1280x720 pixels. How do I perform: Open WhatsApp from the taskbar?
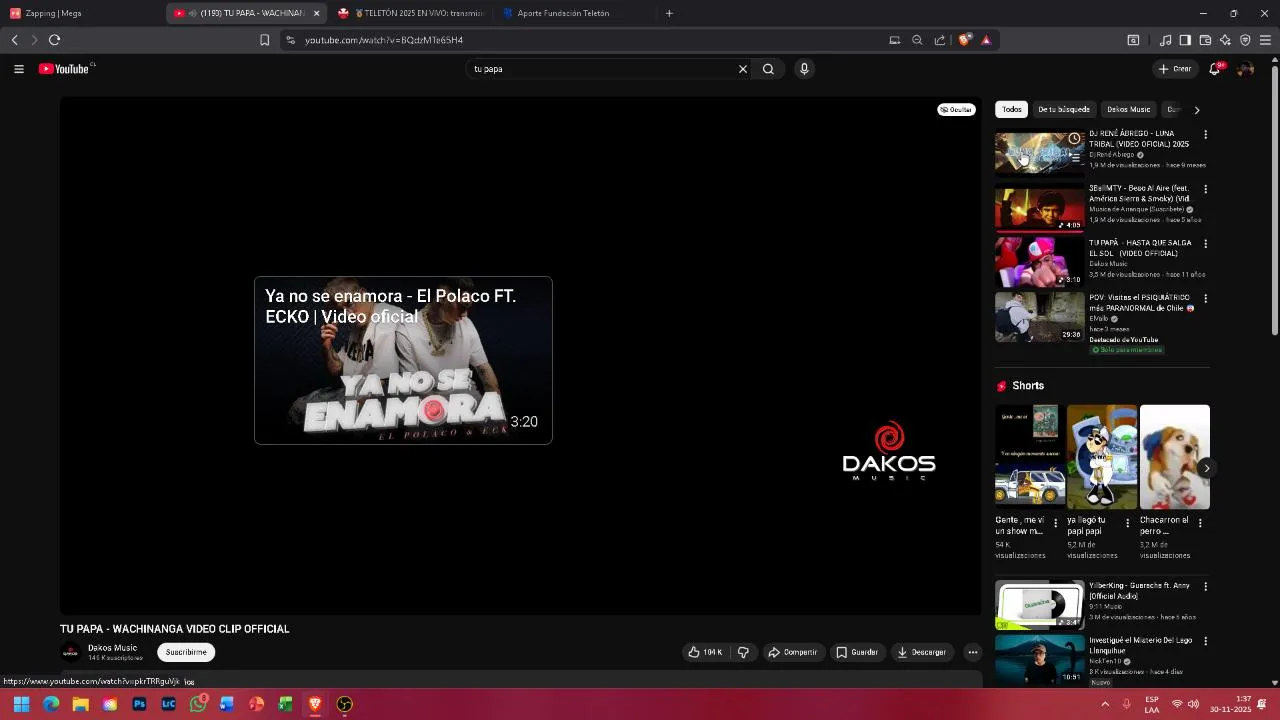click(x=198, y=704)
